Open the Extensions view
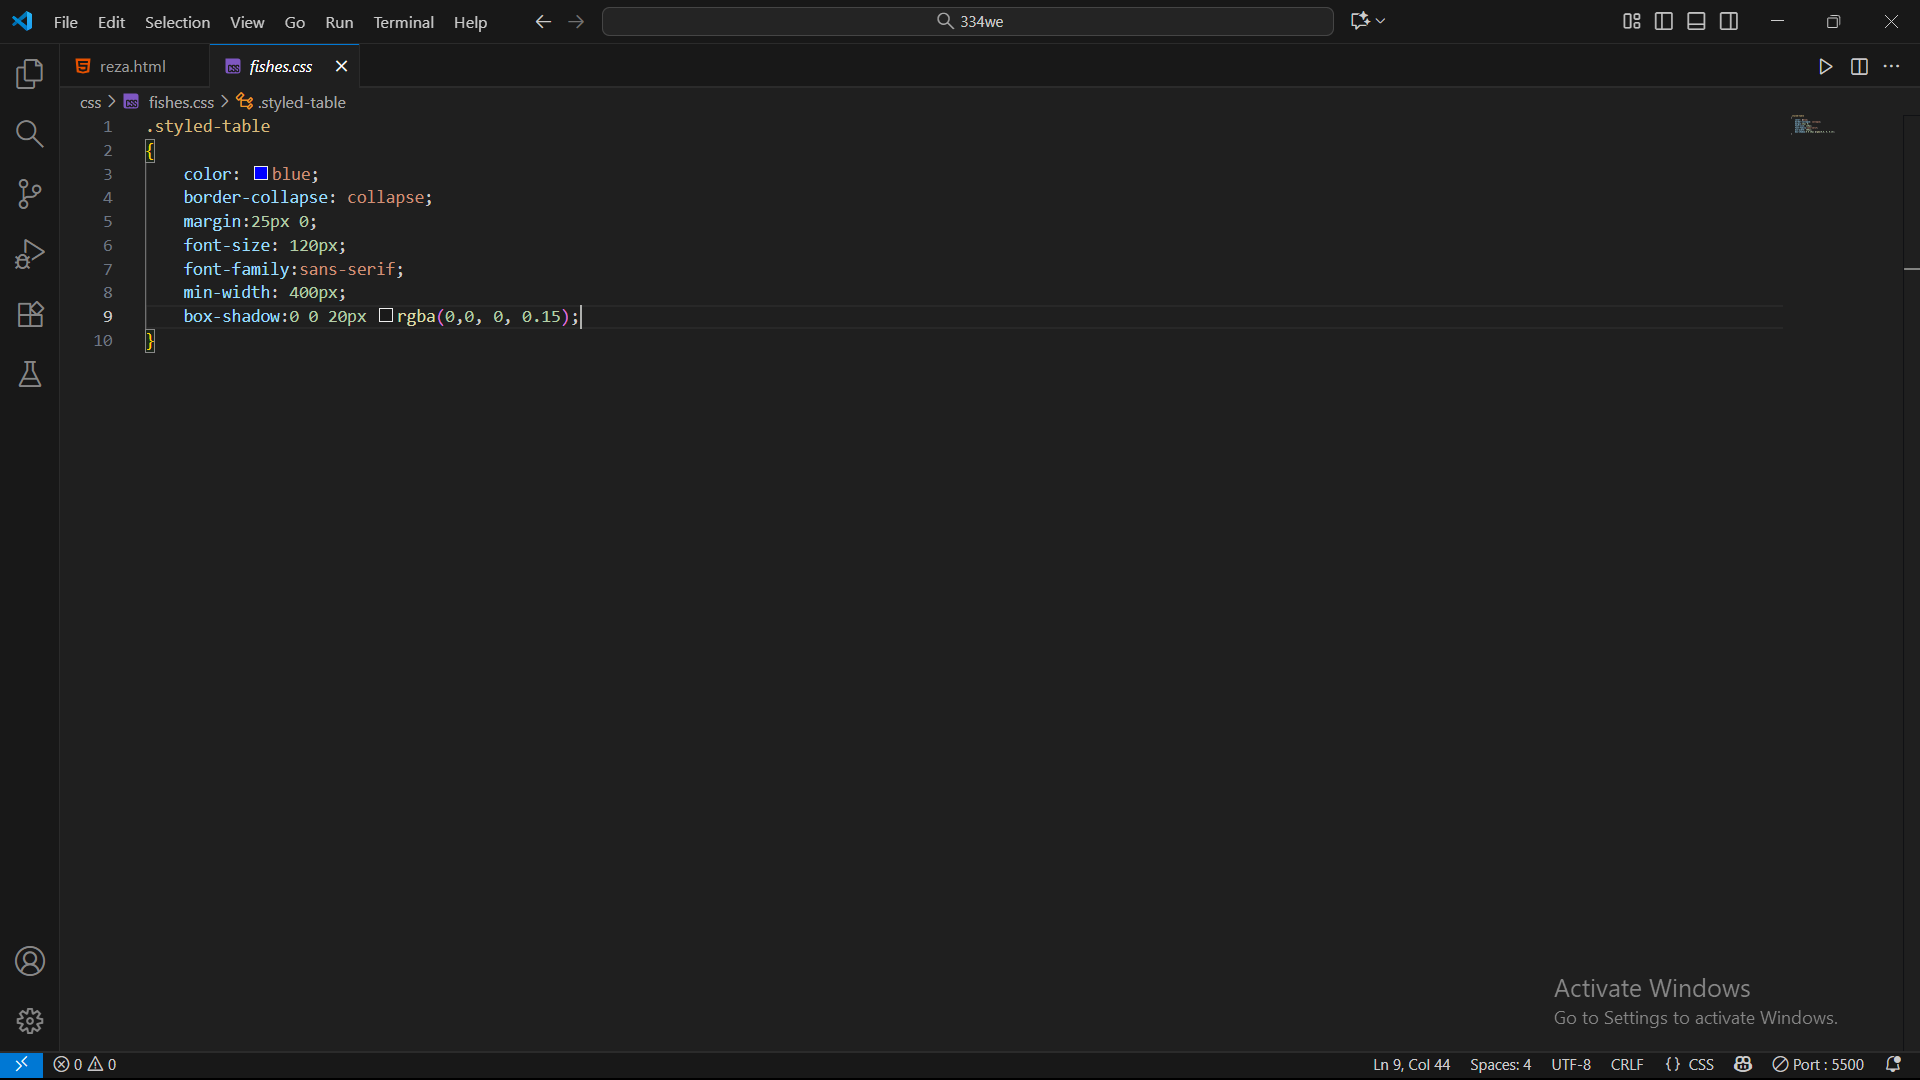Screen dimensions: 1920x1080 30,314
